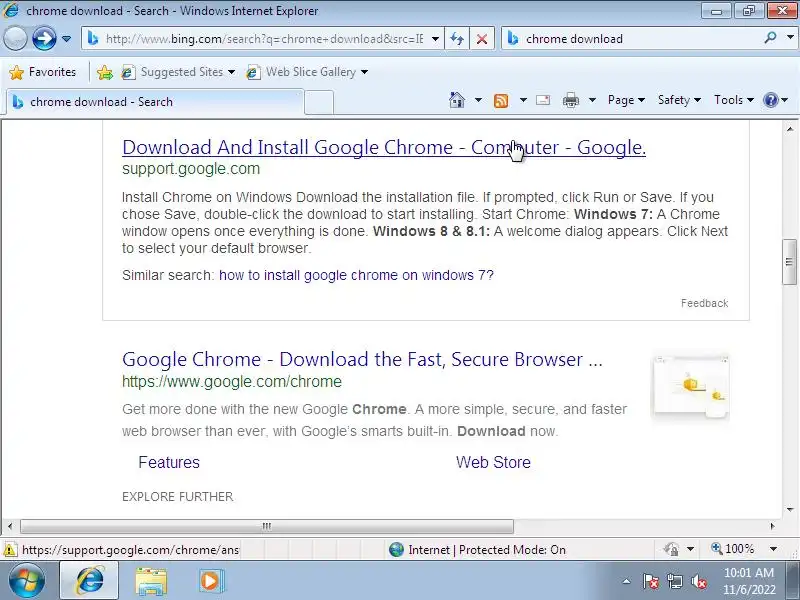Click the refresh page arrows icon
The width and height of the screenshot is (800, 600).
click(457, 39)
